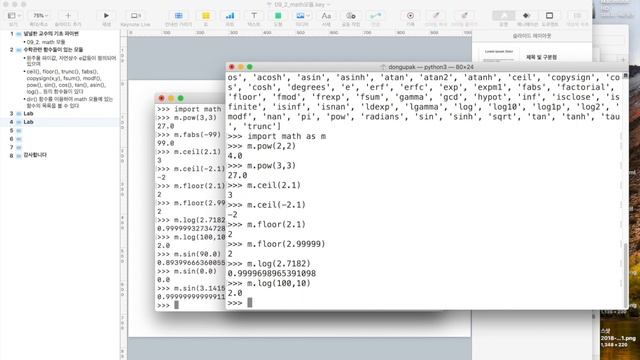Click '0.9999698965391098' result in front Terminal
Image resolution: width=640 pixels, height=360 pixels.
coord(272,273)
